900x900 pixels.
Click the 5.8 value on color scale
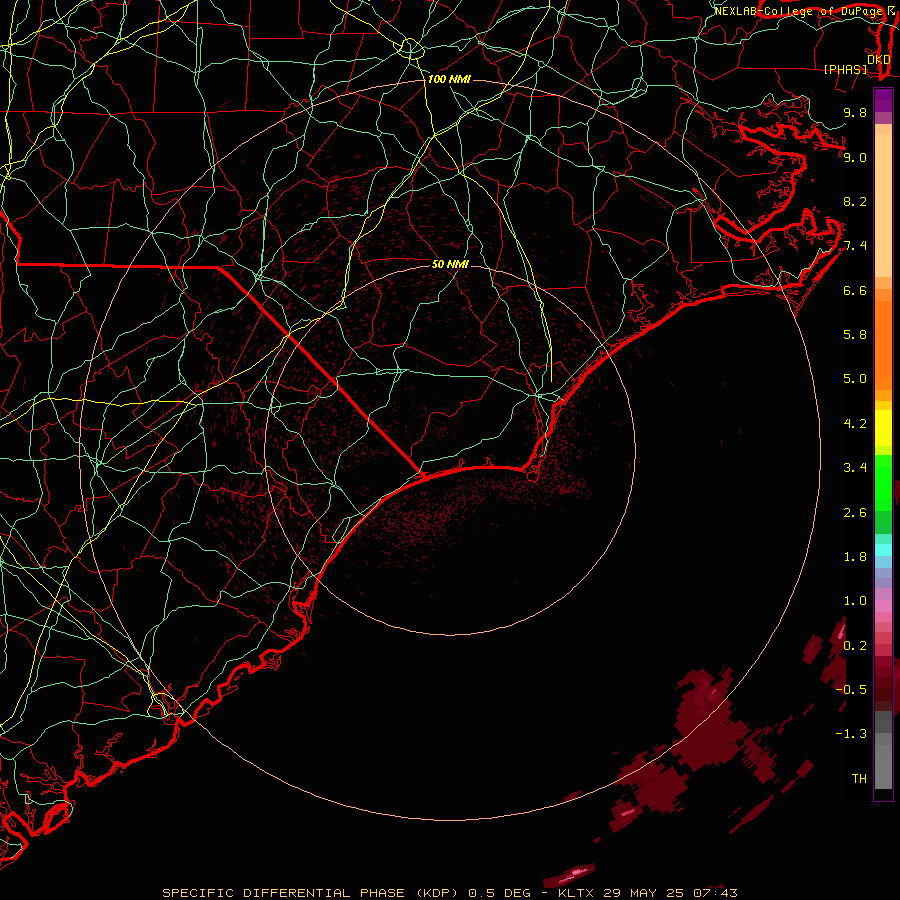pos(855,335)
